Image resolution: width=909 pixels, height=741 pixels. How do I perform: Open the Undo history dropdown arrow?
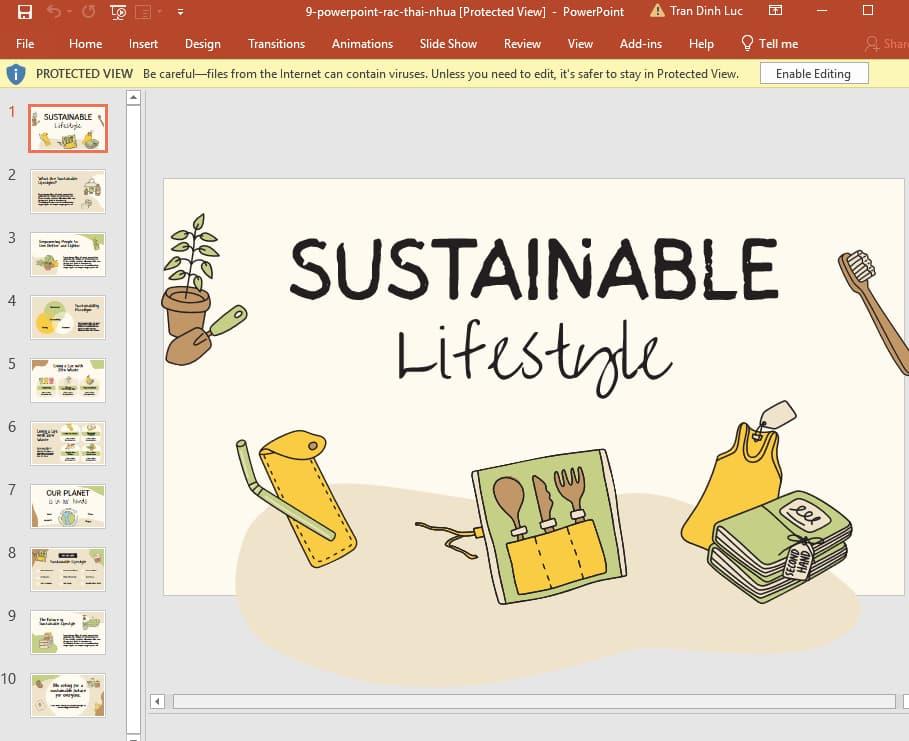pyautogui.click(x=68, y=11)
